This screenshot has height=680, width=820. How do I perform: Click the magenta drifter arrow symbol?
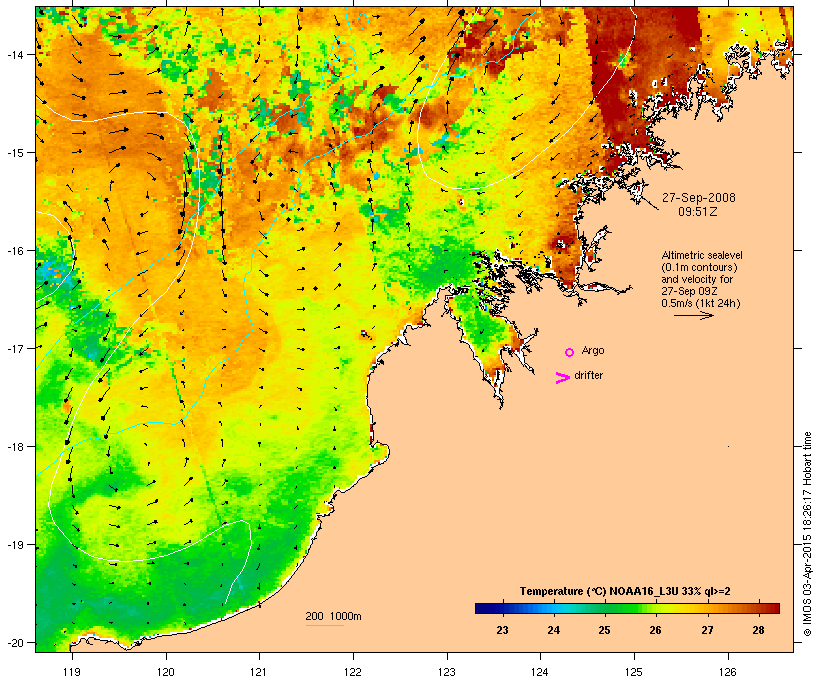tap(563, 378)
